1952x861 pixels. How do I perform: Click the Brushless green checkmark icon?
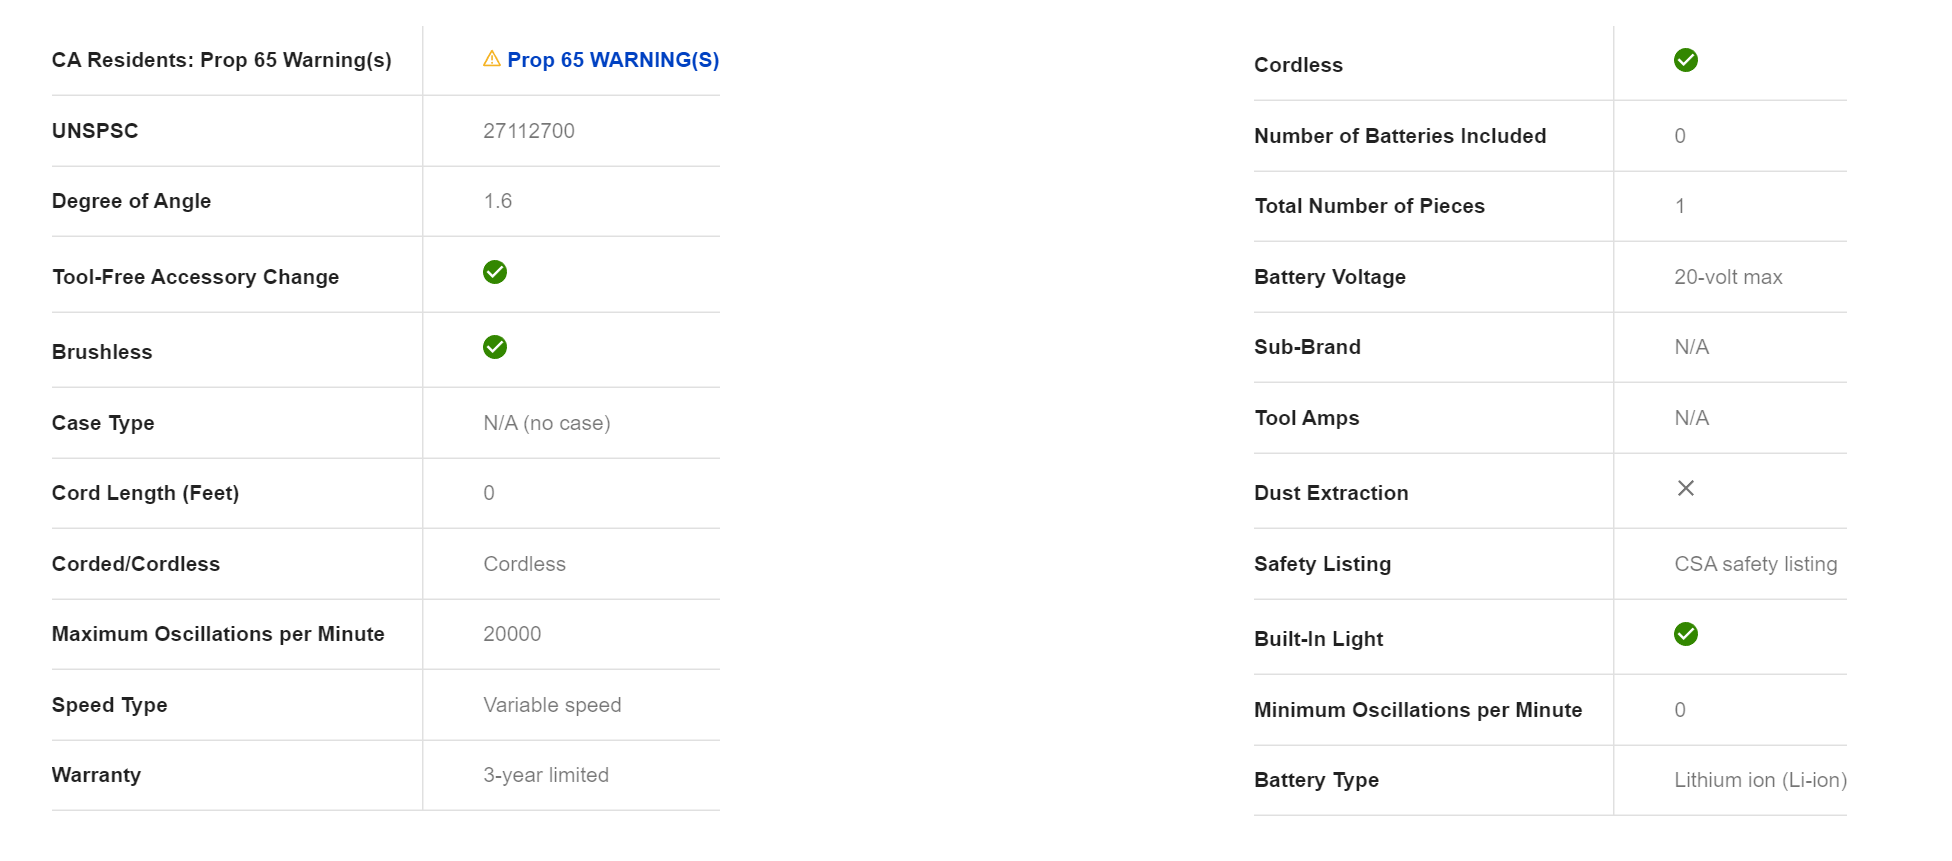click(x=495, y=347)
